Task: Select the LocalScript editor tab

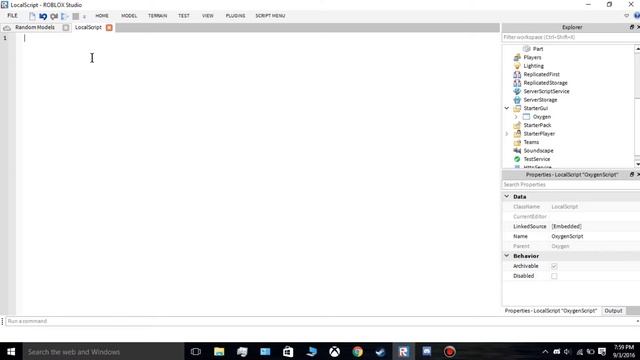Action: tap(88, 27)
